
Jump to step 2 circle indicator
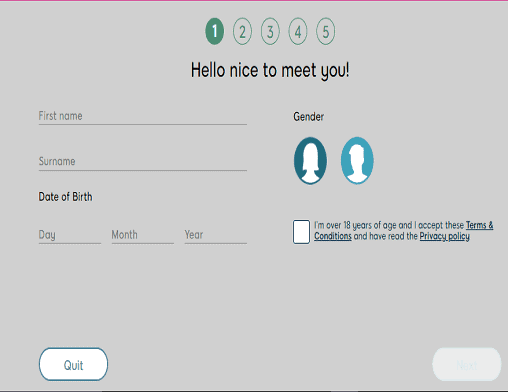point(242,31)
